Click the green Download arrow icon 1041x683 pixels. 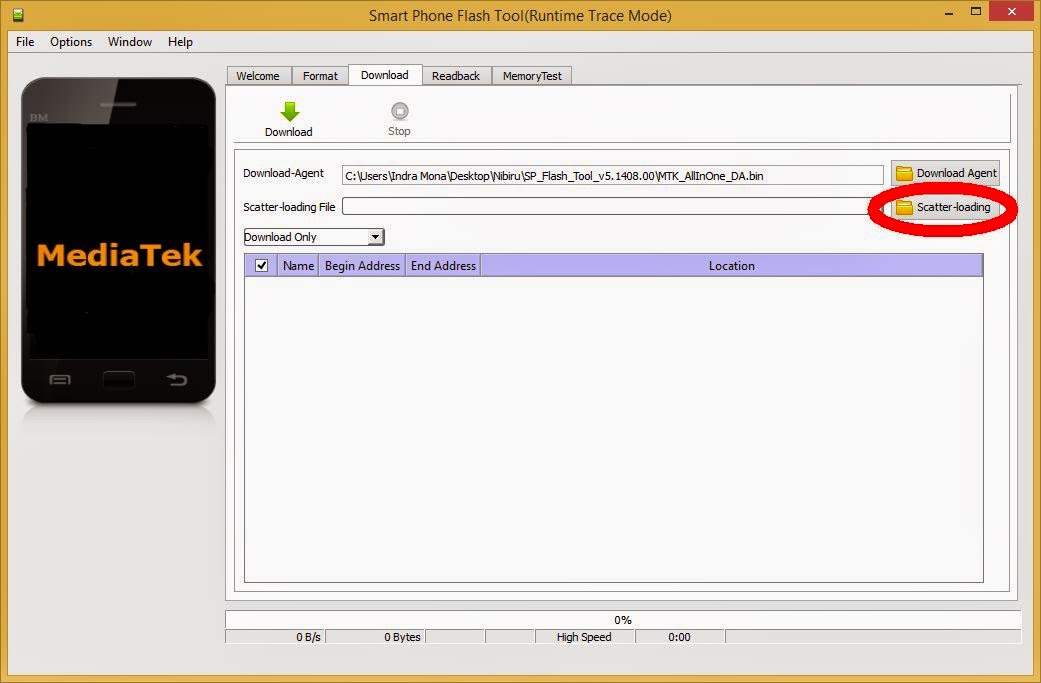289,112
